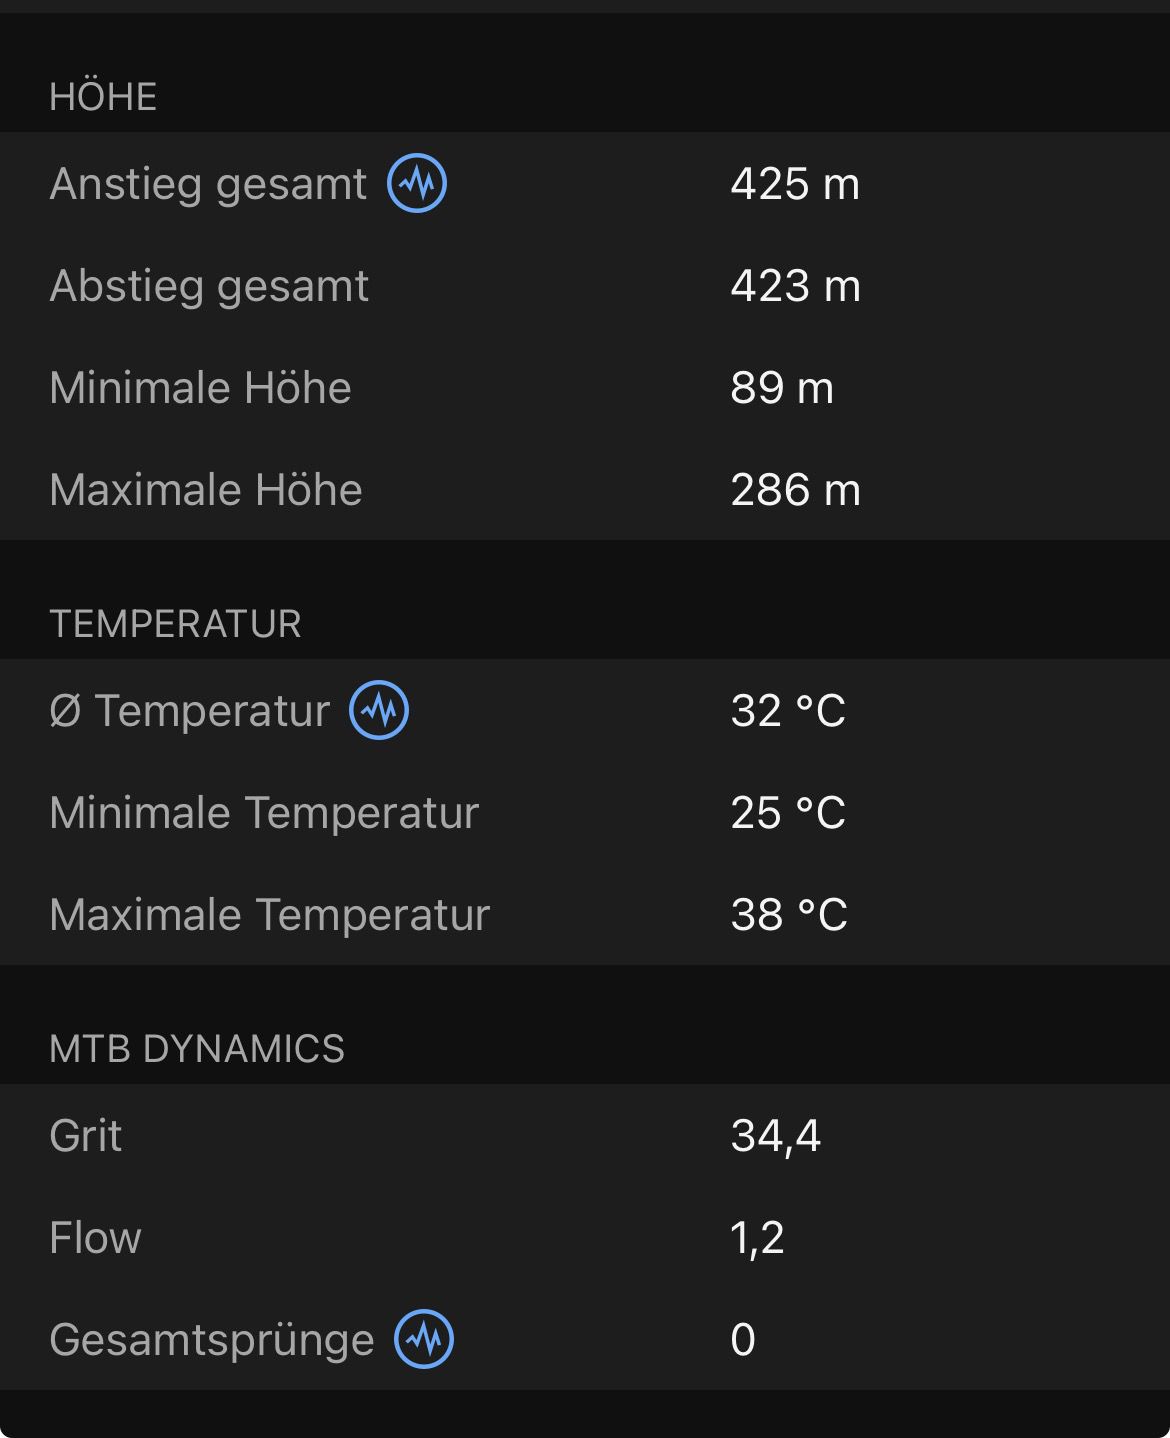Open chart icon beside Gesamtsprünge
The width and height of the screenshot is (1170, 1438).
[x=424, y=1338]
